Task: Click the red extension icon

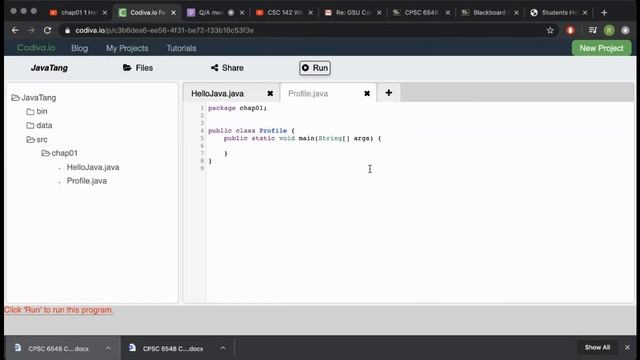Action: click(570, 30)
